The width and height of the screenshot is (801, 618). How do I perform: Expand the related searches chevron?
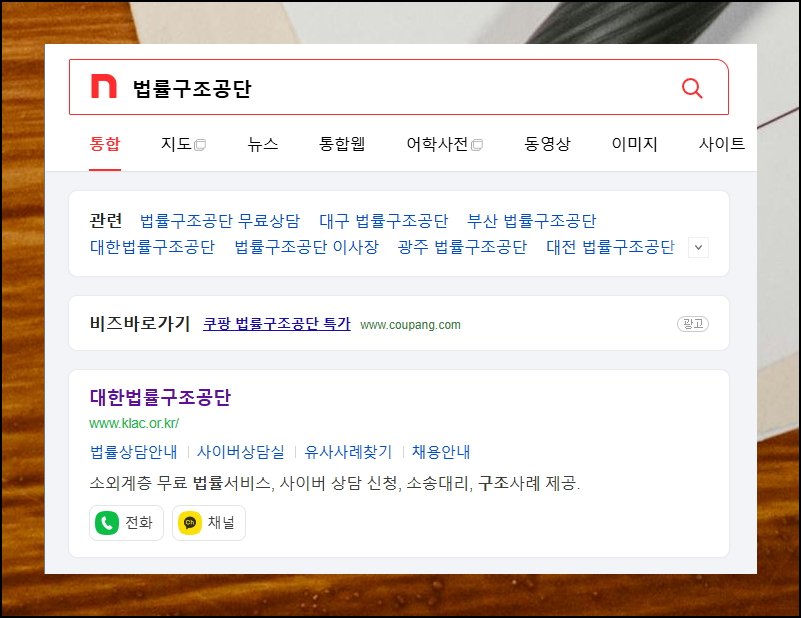[698, 248]
